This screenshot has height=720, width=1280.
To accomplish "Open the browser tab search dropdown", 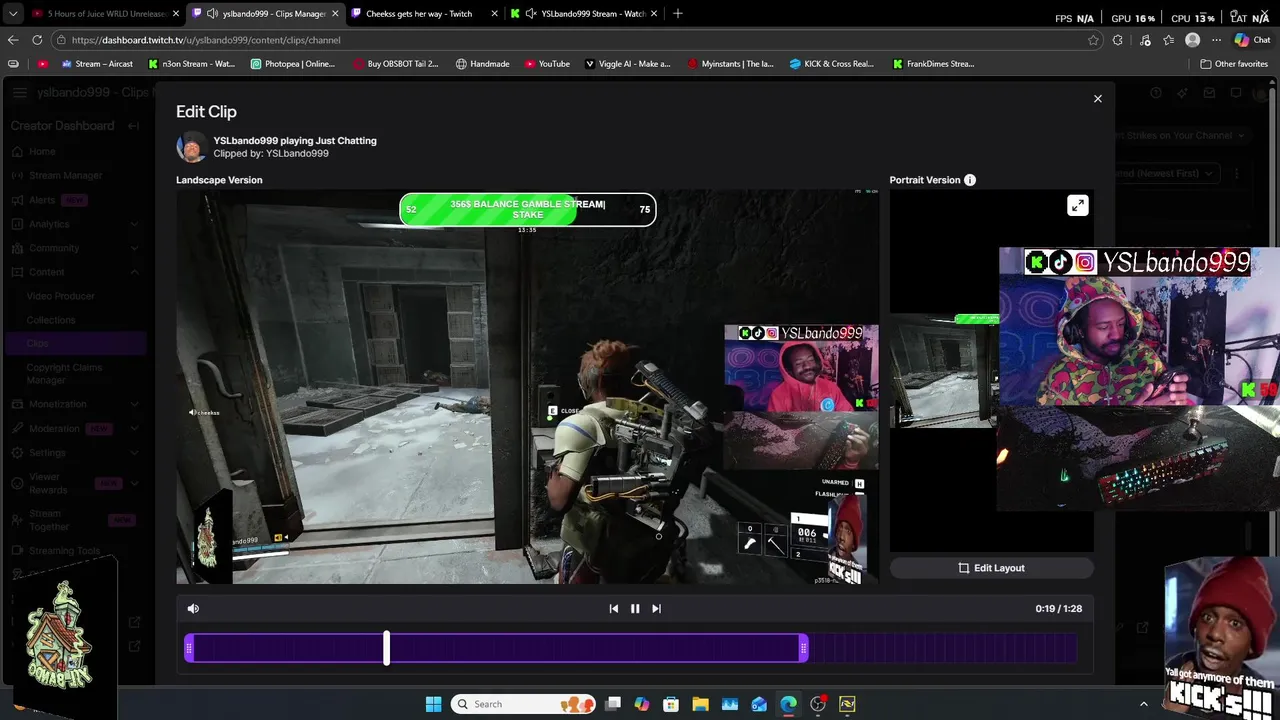I will pyautogui.click(x=13, y=14).
